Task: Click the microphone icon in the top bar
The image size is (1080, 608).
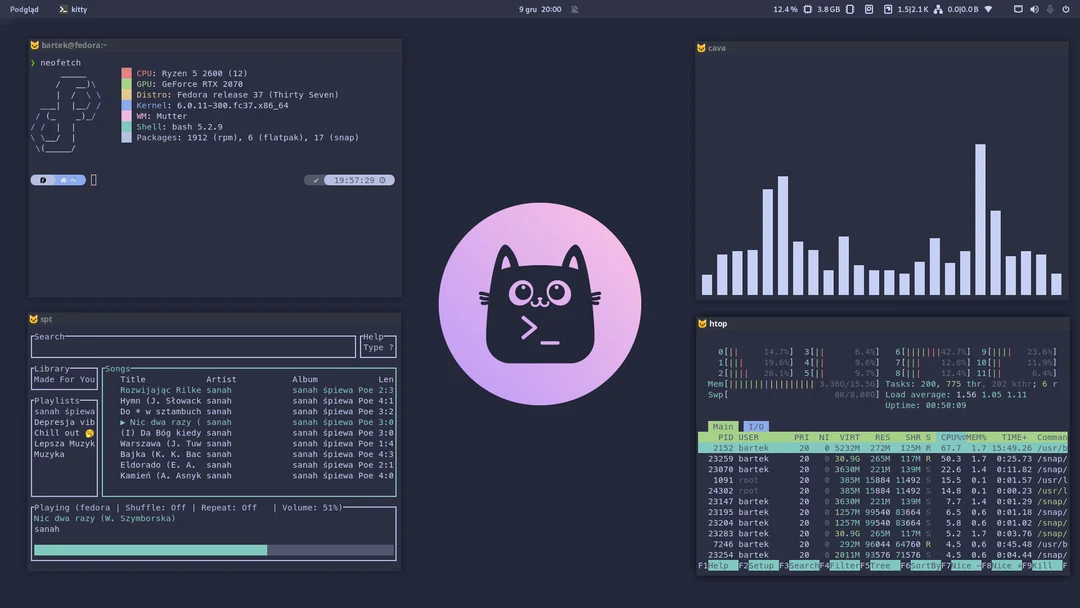Action: click(x=1049, y=9)
